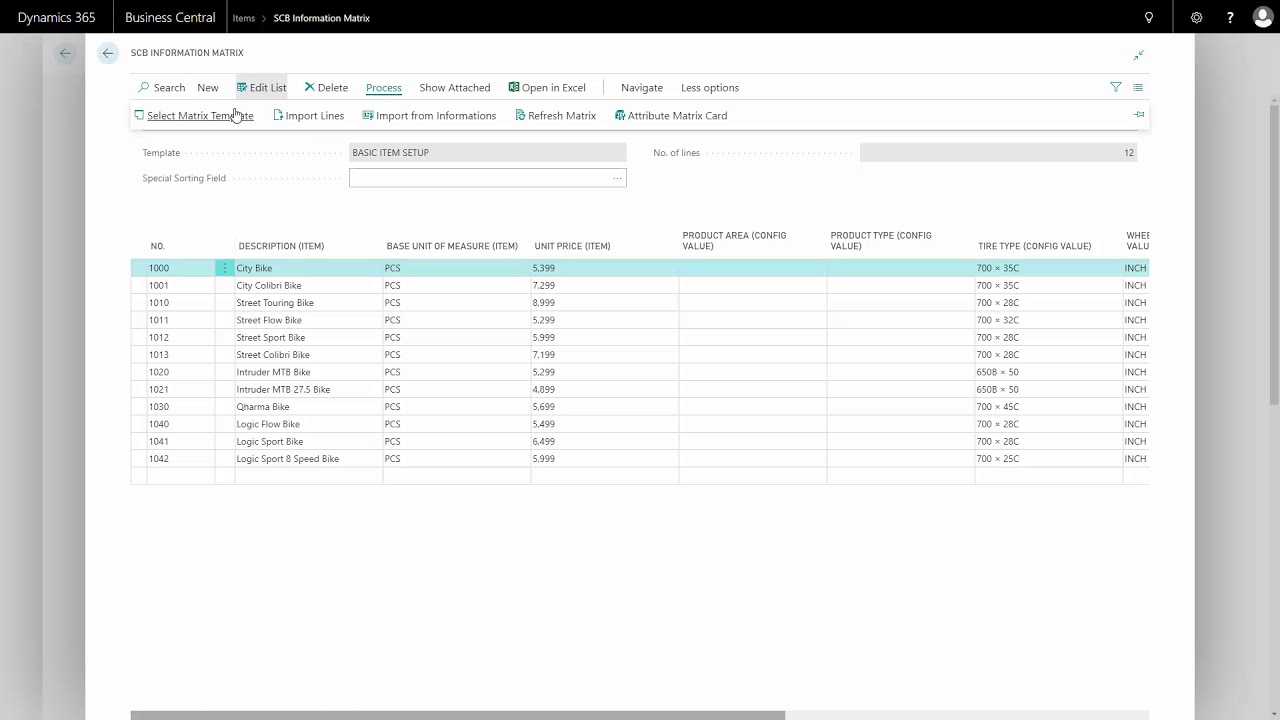The image size is (1280, 720).
Task: Click the back arrow beside SCB Information Matrix
Action: click(x=108, y=53)
